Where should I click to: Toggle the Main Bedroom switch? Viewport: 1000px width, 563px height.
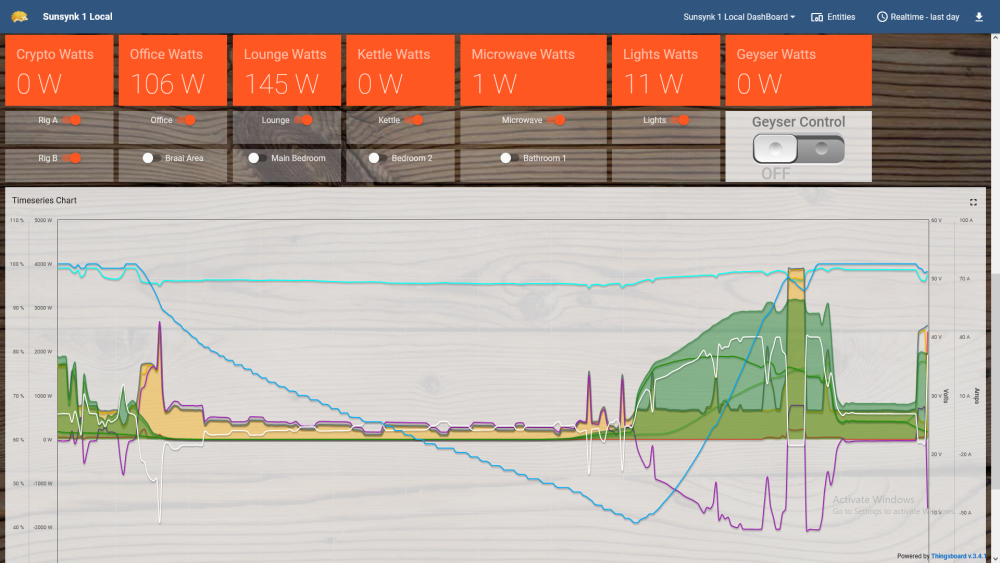pos(257,158)
